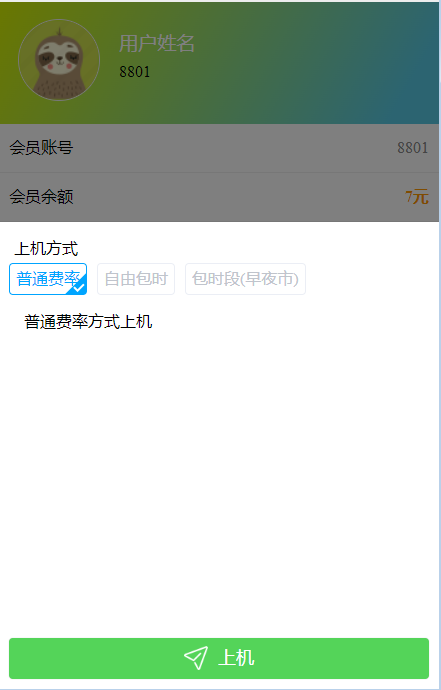441x690 pixels.
Task: Select the 自由包时 option
Action: [x=136, y=279]
